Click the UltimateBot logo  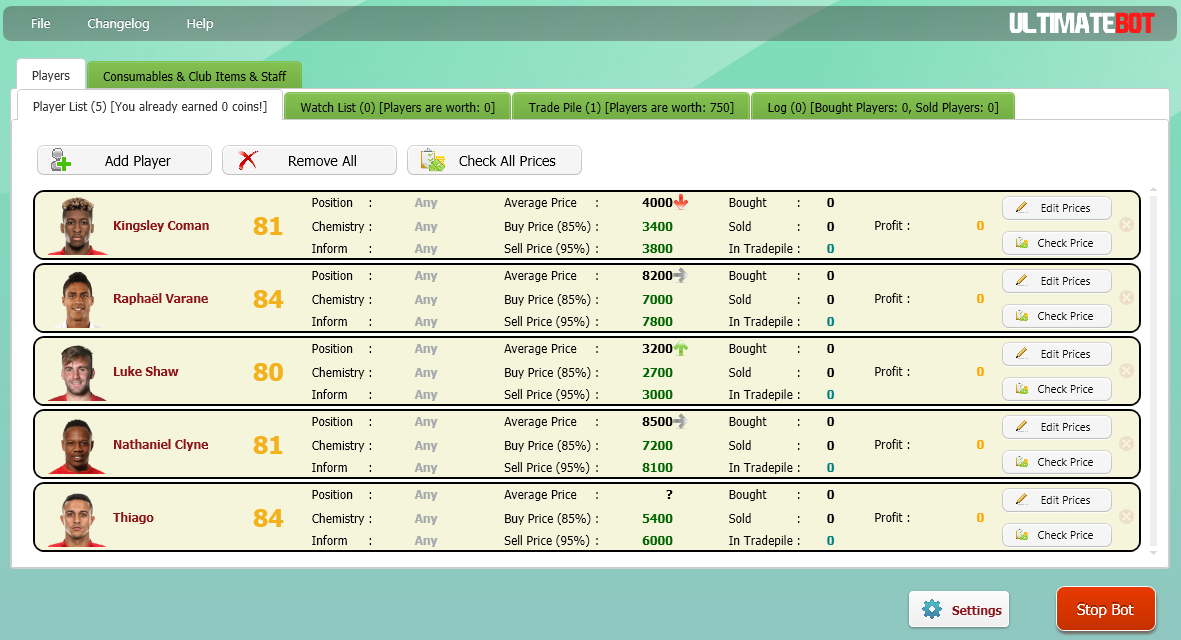coord(1082,23)
